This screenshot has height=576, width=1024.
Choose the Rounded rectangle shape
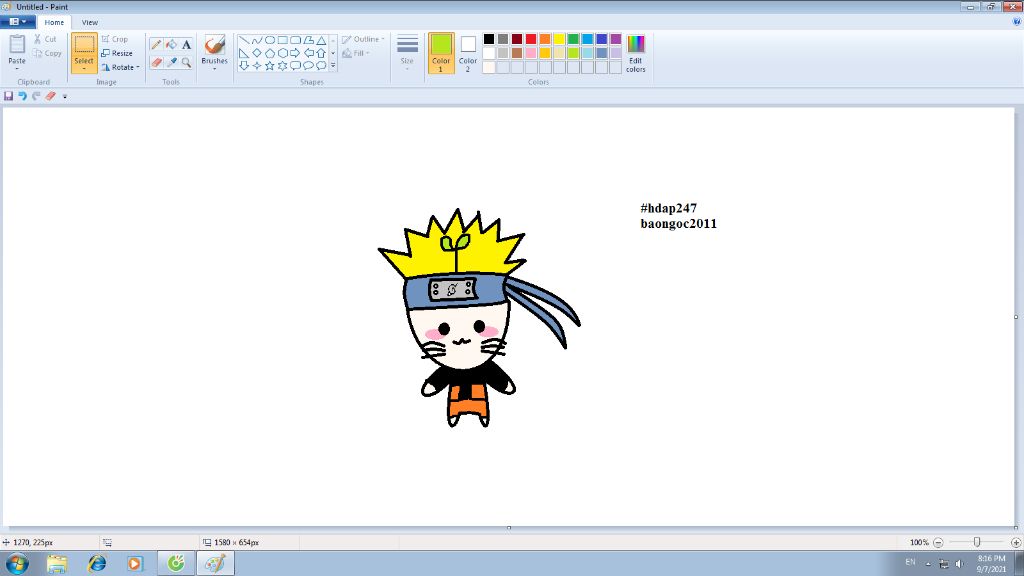point(295,40)
